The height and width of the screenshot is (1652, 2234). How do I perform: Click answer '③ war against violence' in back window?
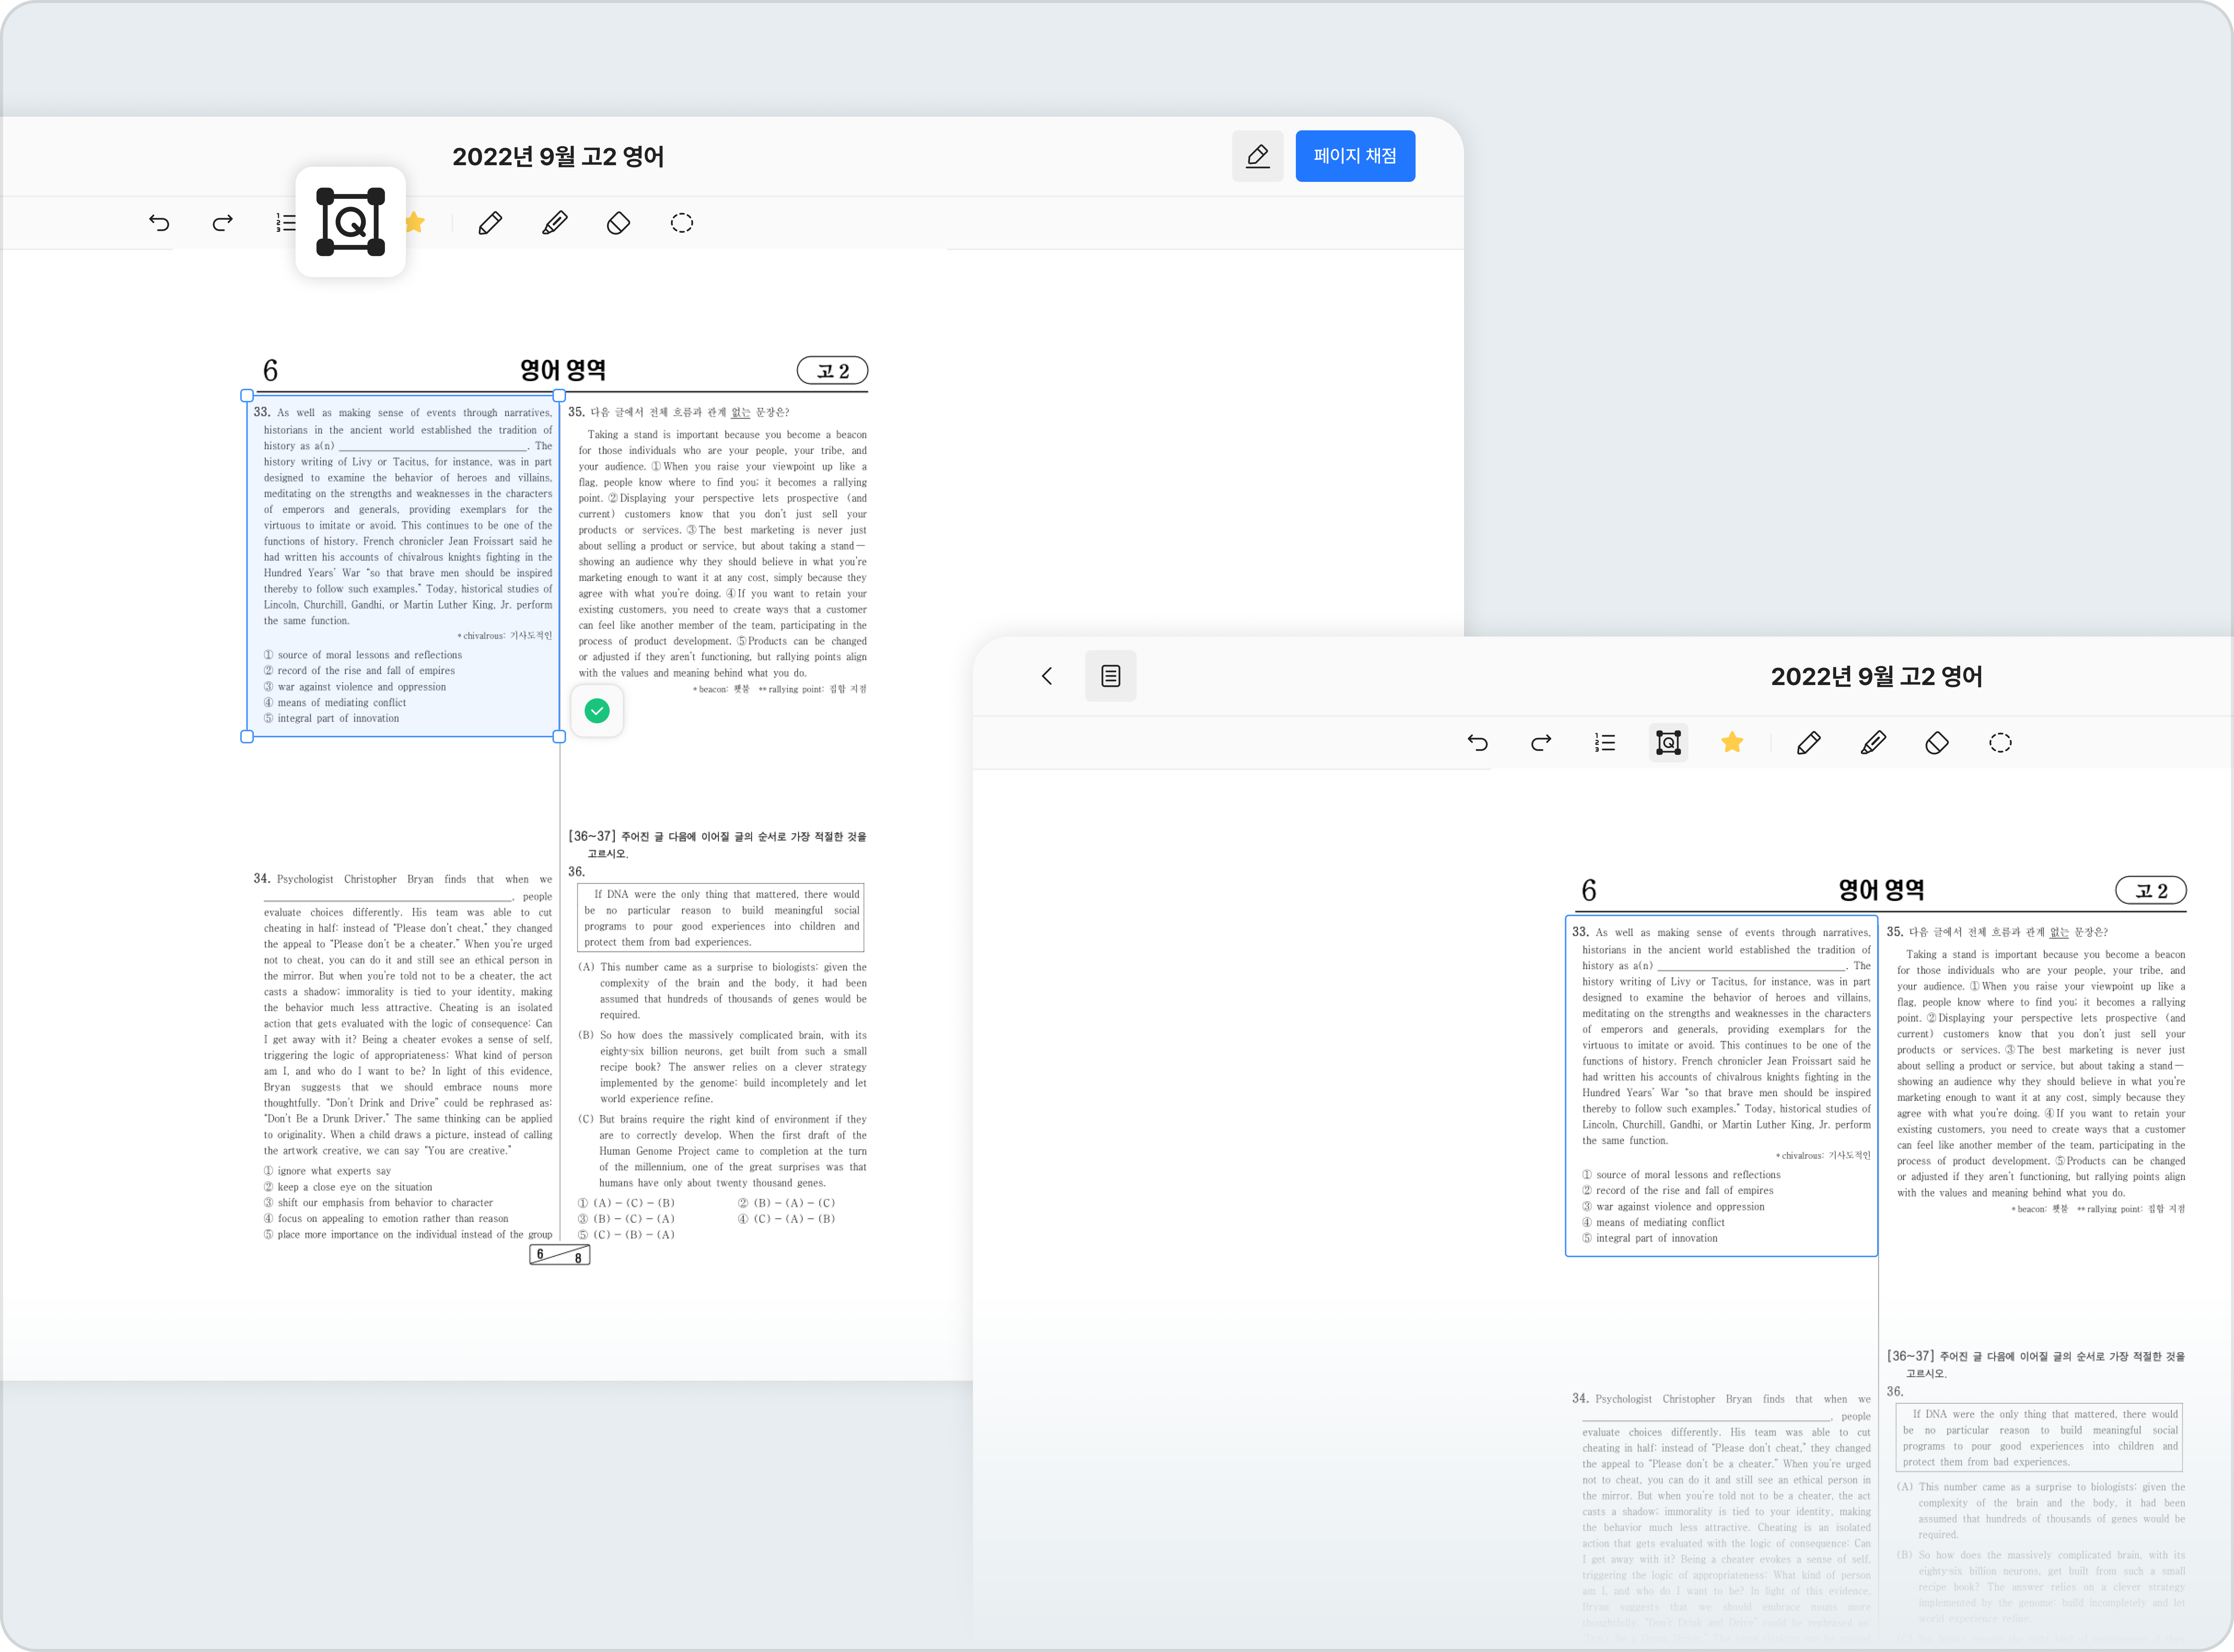[x=355, y=687]
